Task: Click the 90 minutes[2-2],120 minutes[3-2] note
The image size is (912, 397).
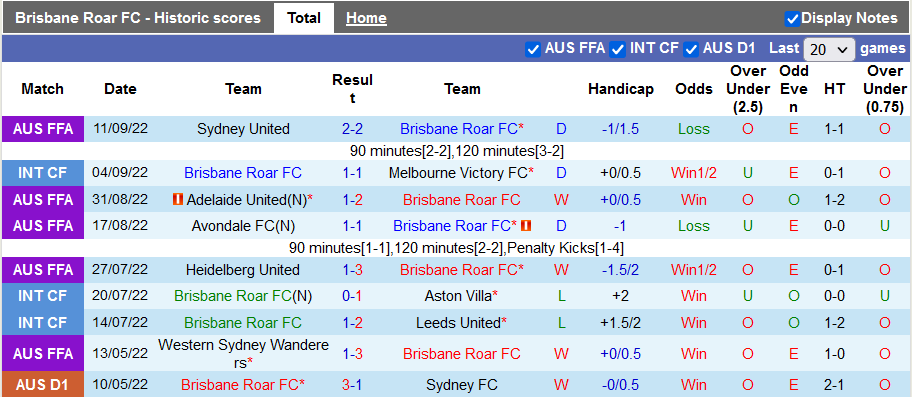Action: [457, 152]
